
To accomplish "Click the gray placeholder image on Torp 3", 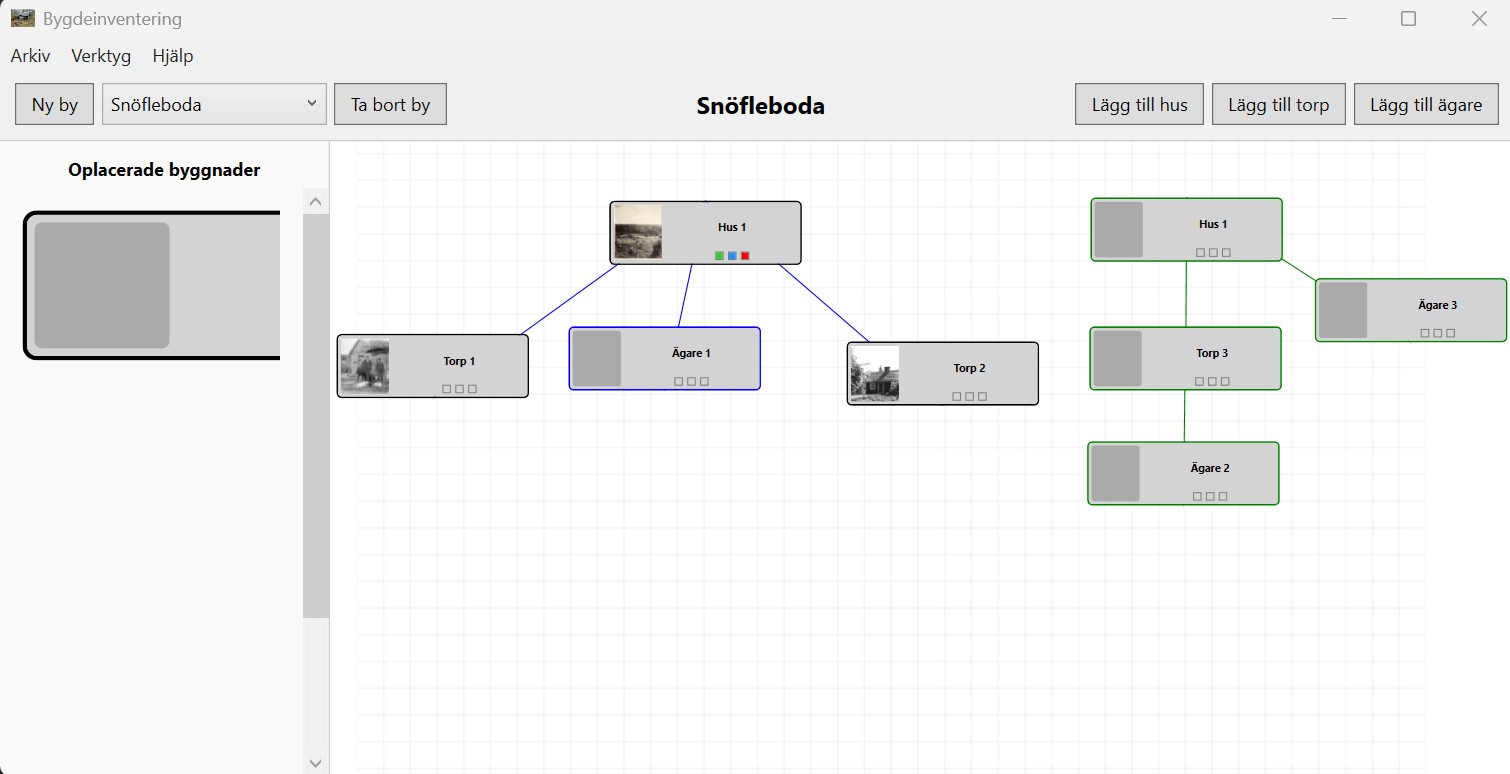I will pos(1117,358).
